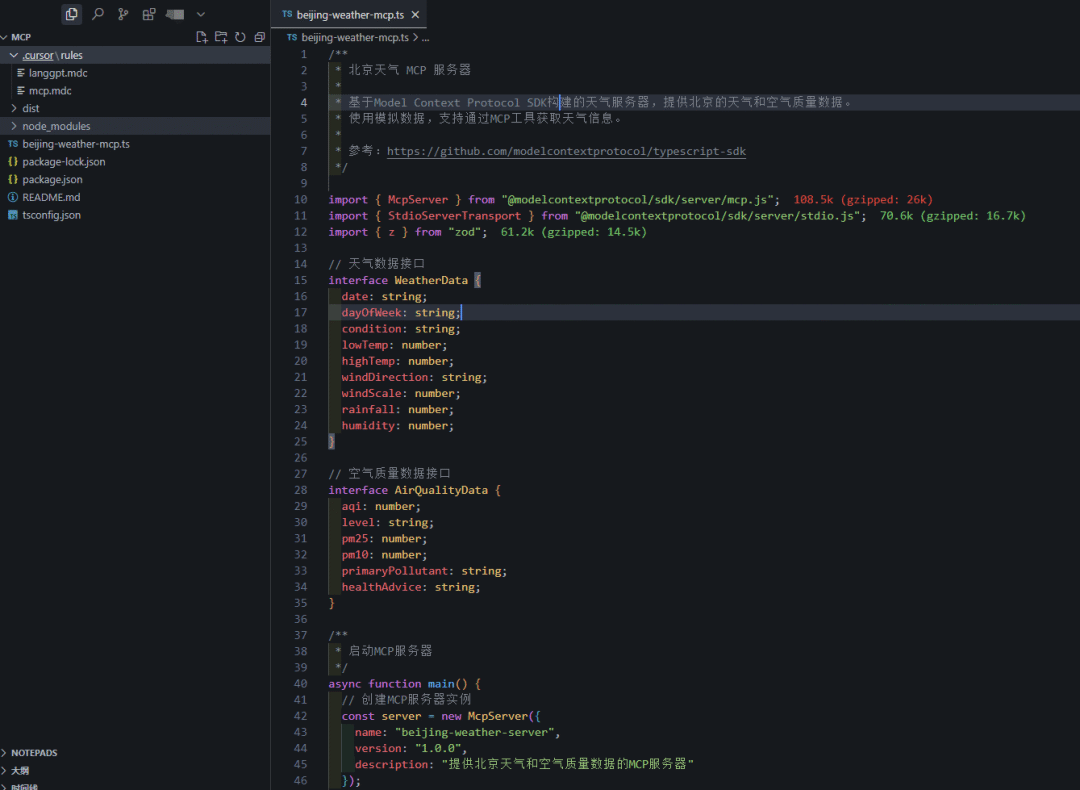Click the WeatherData interface name
Viewport: 1080px width, 790px height.
click(431, 280)
